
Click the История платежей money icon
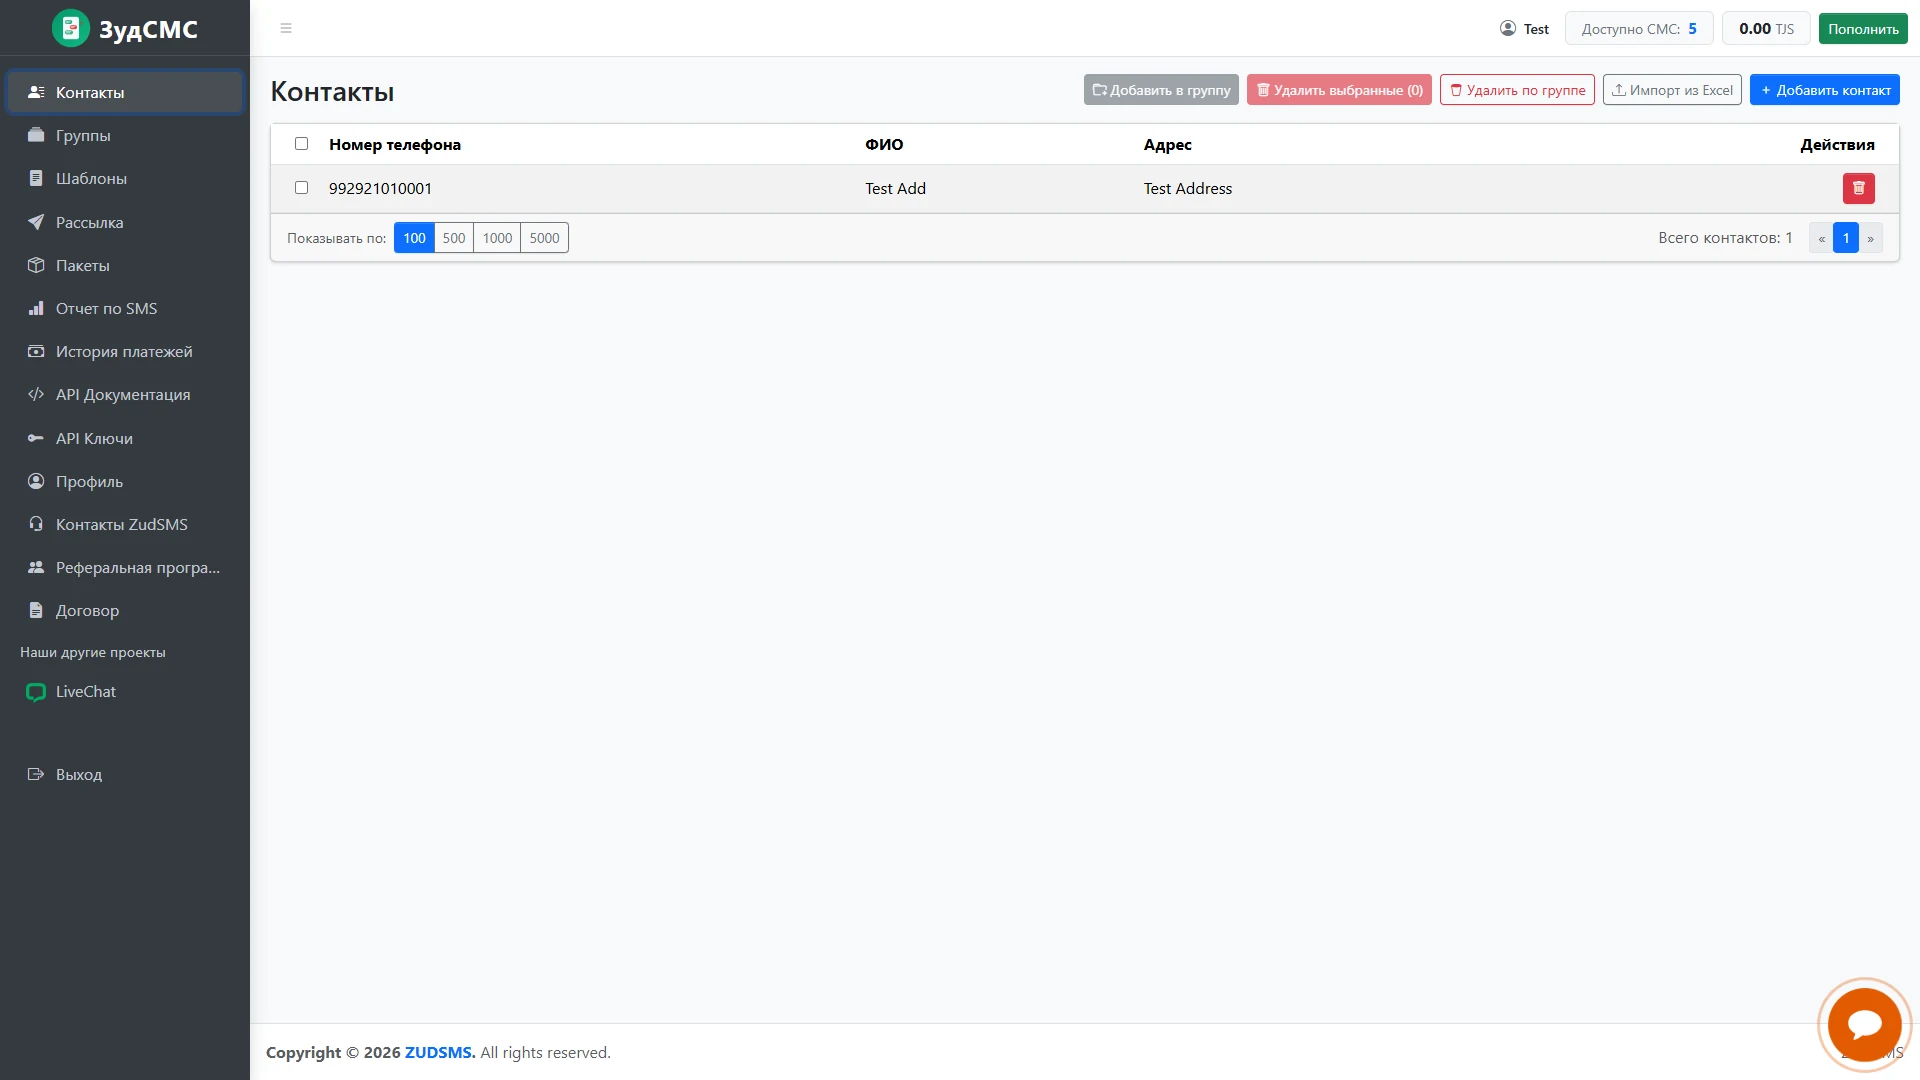click(36, 351)
